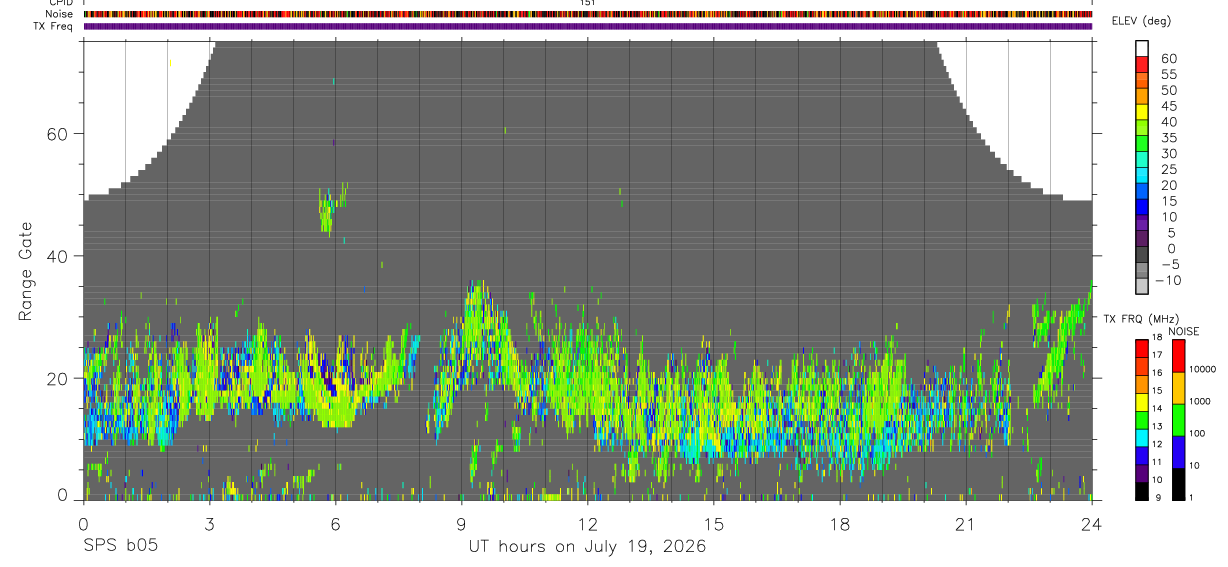The height and width of the screenshot is (567, 1228).
Task: Click the white cap on the ELEV color bar
Action: pos(1142,46)
